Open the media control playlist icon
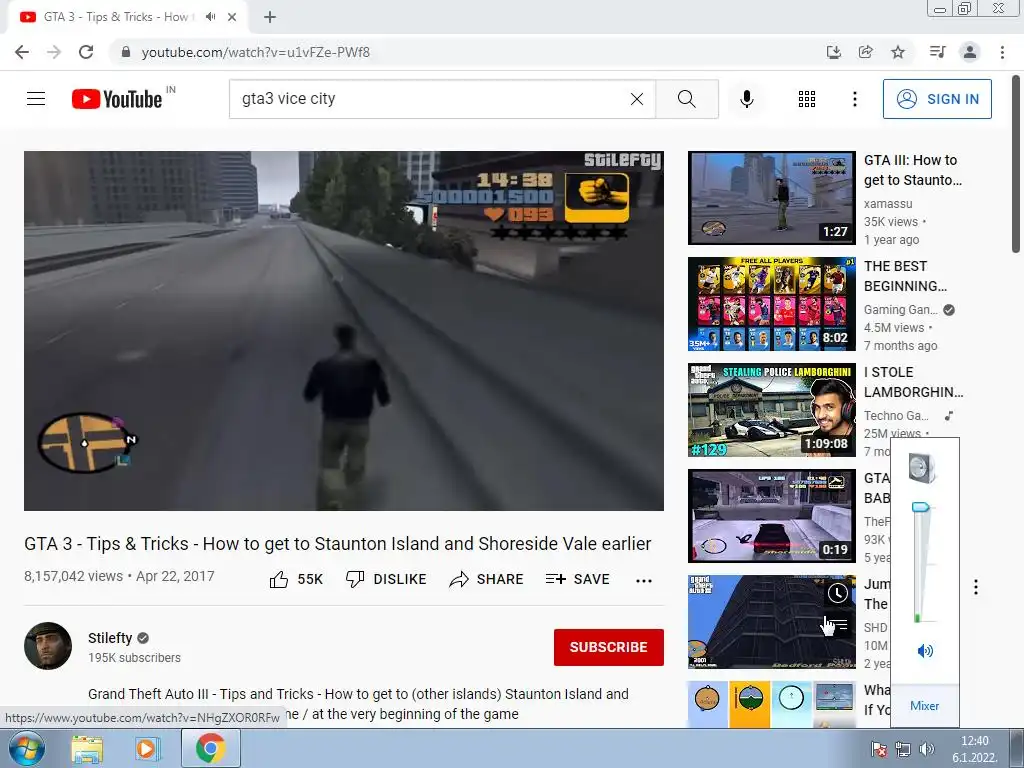The width and height of the screenshot is (1024, 768). (937, 52)
